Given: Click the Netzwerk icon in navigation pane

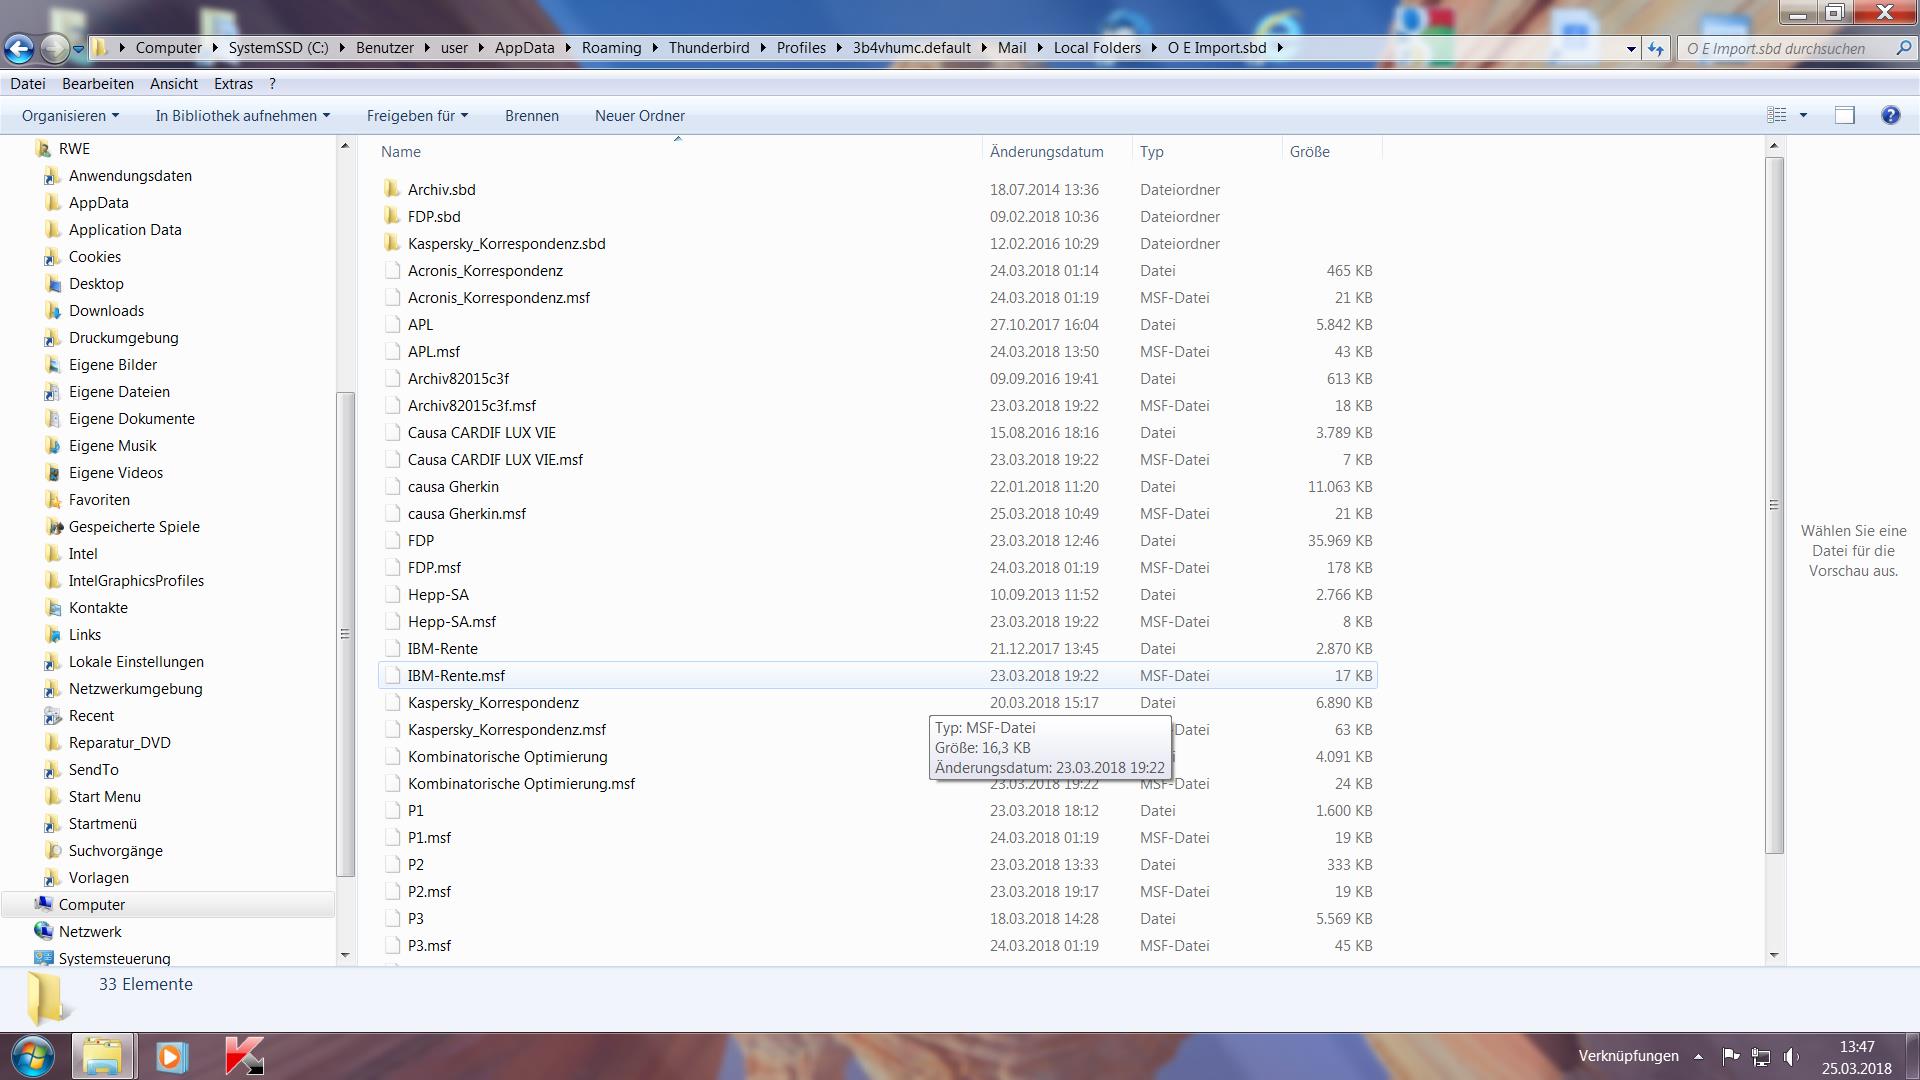Looking at the screenshot, I should [x=43, y=931].
